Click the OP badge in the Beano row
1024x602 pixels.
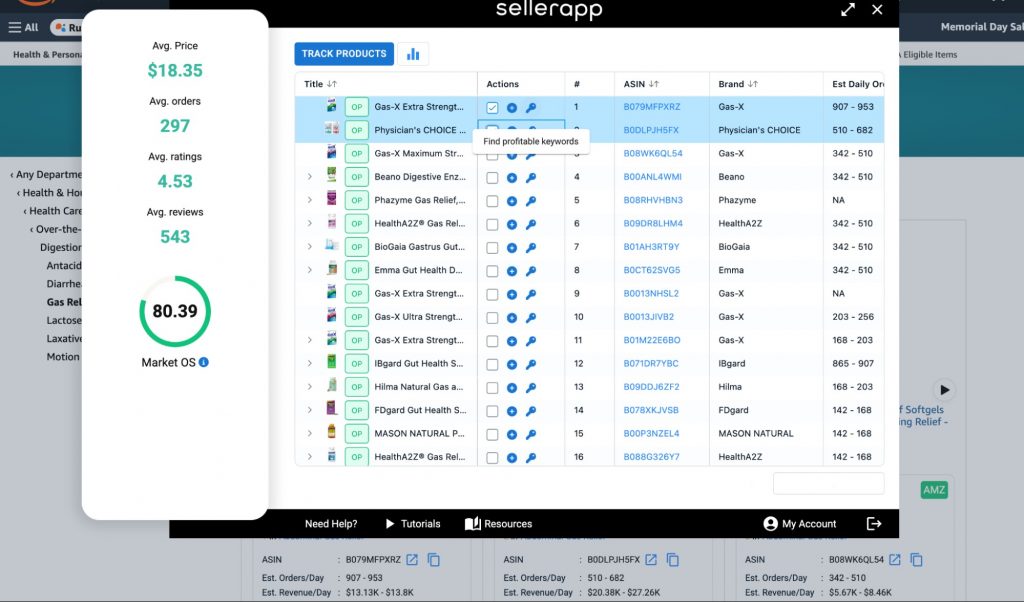click(357, 177)
